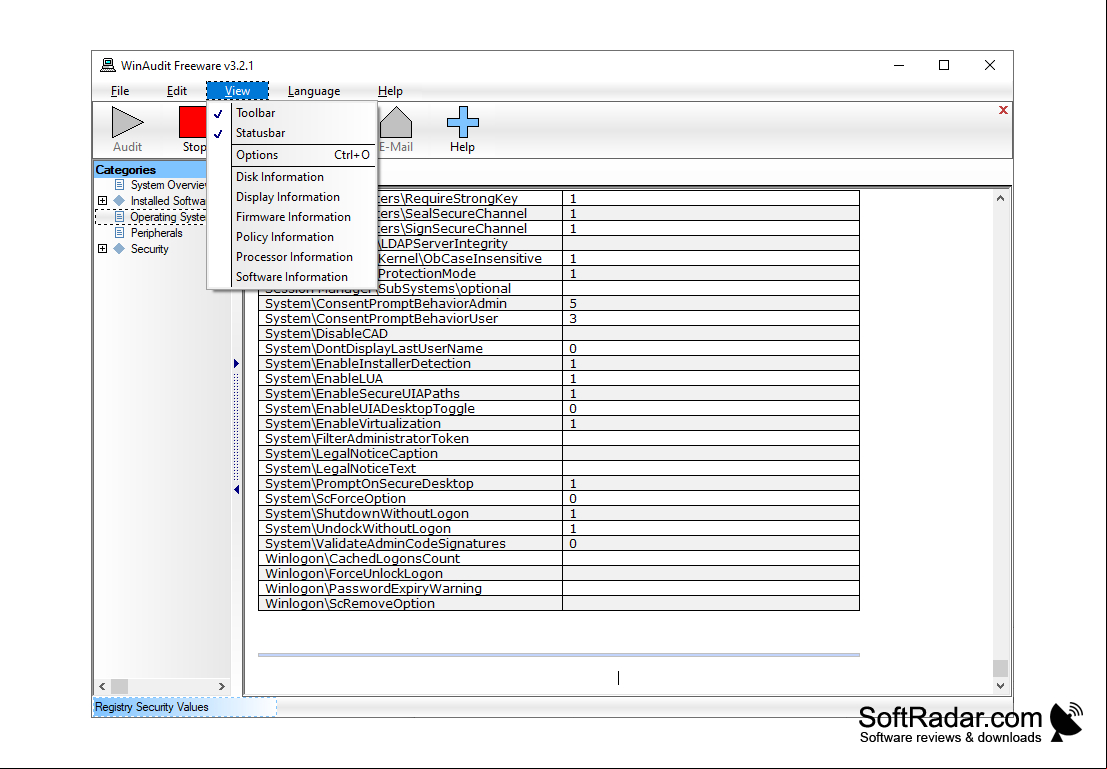Click the diamond icon beside Security
The height and width of the screenshot is (769, 1107).
(119, 249)
